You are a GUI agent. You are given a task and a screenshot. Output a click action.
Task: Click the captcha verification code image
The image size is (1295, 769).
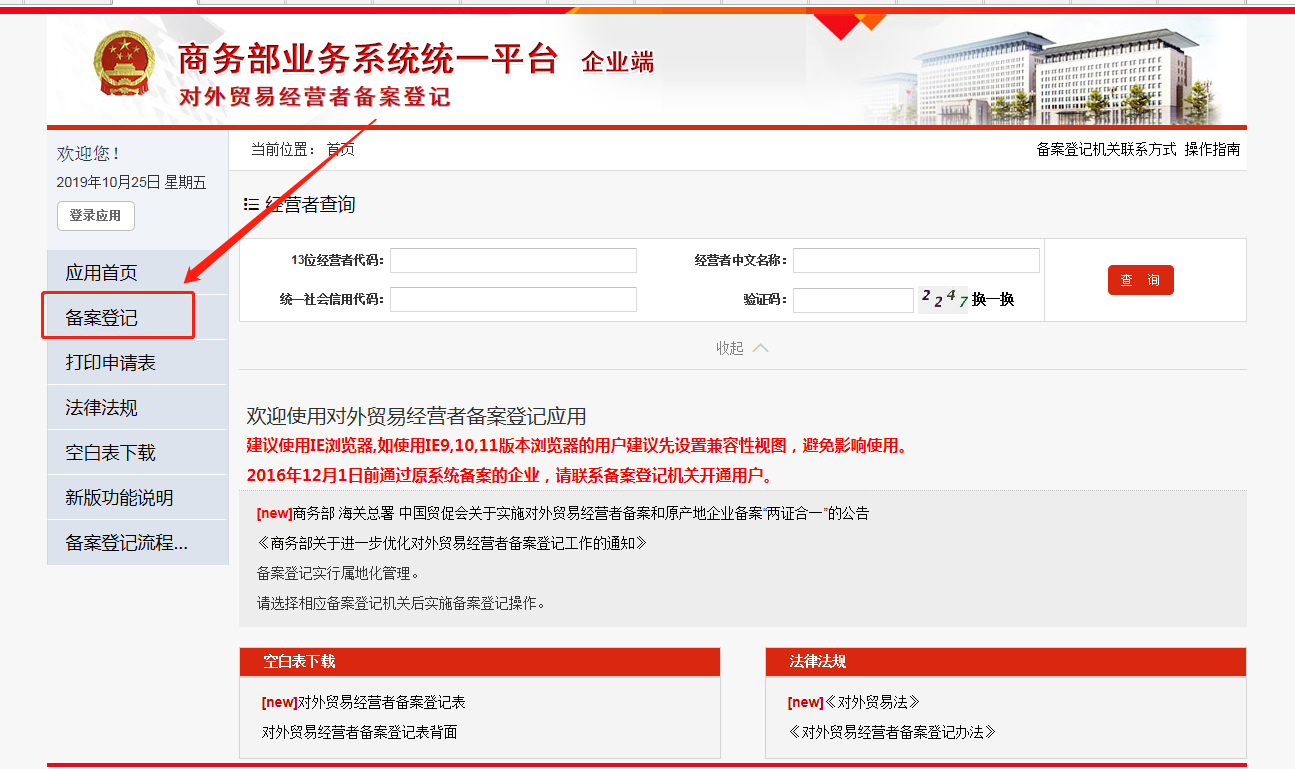[x=943, y=299]
